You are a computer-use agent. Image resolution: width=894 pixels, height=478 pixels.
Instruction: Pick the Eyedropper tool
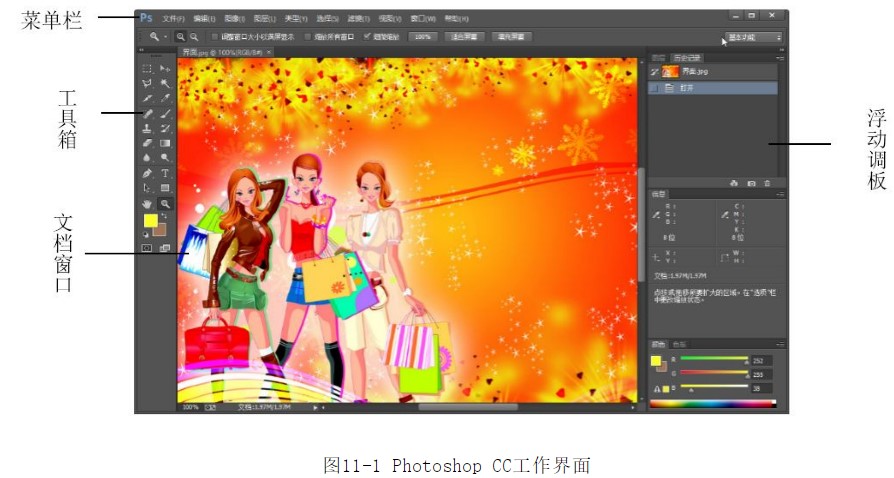165,98
